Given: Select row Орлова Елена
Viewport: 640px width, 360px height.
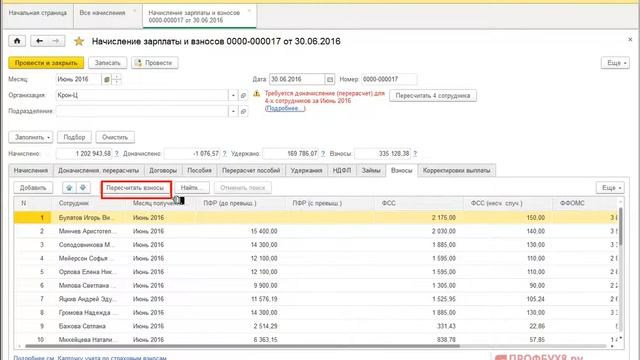Looking at the screenshot, I should (316, 272).
